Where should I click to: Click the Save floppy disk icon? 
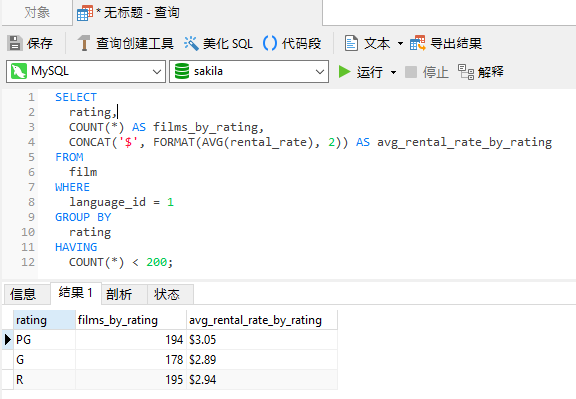click(15, 43)
